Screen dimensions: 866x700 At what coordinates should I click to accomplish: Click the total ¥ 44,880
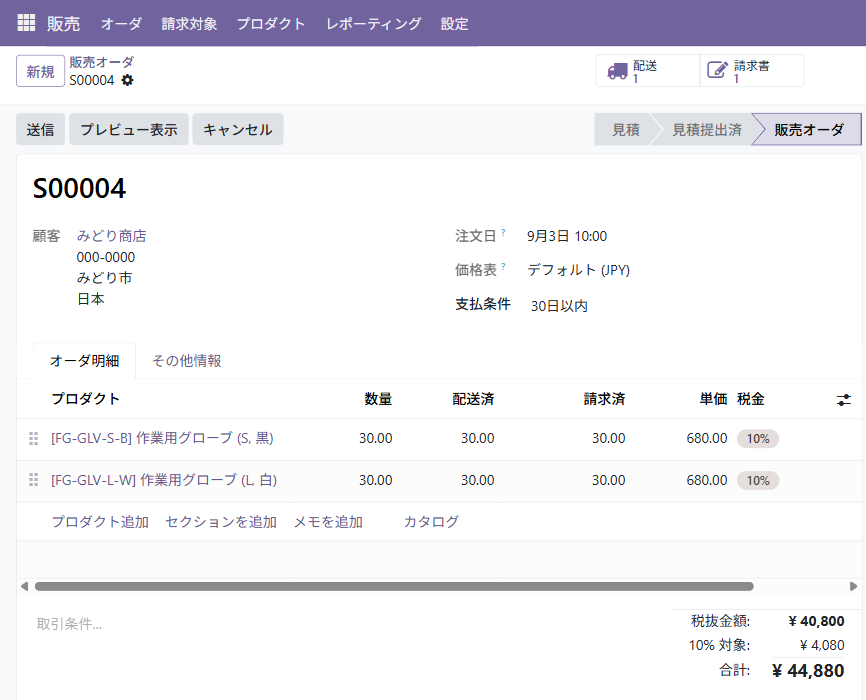pyautogui.click(x=808, y=671)
